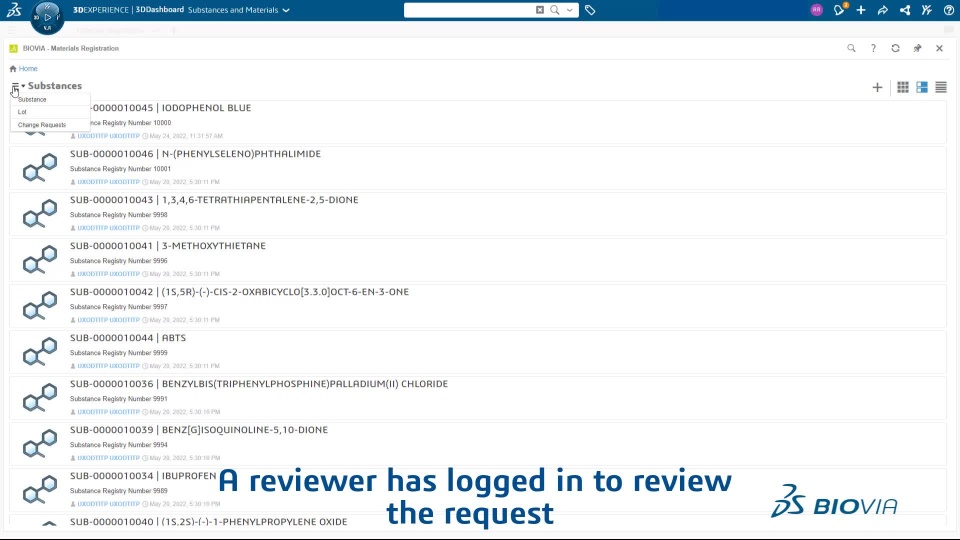Click the 3DDashboard brand label
Viewport: 960px width, 540px height.
pos(159,10)
